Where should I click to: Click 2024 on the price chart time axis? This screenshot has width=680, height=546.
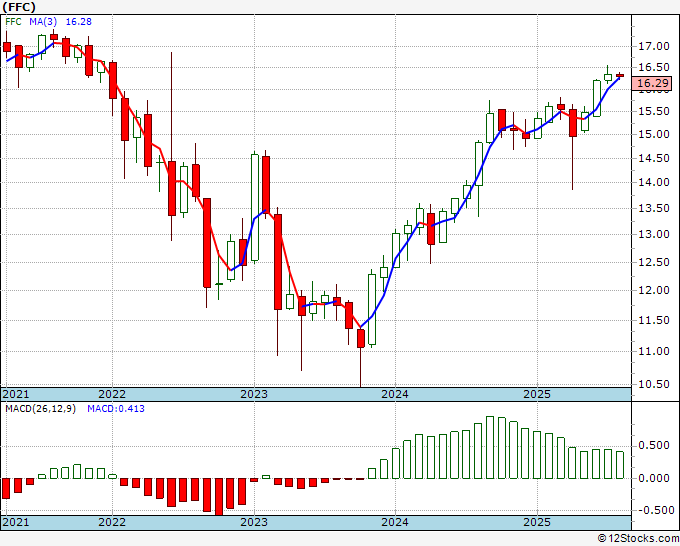coord(395,394)
